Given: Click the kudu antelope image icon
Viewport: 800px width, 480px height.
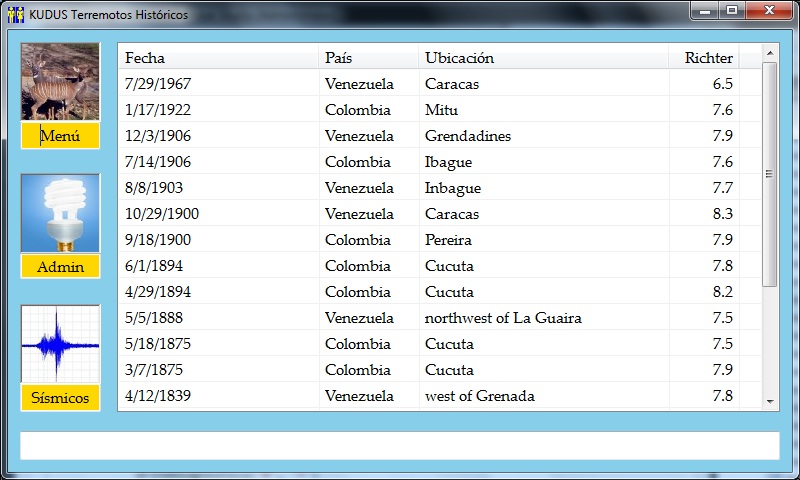Looking at the screenshot, I should click(60, 82).
